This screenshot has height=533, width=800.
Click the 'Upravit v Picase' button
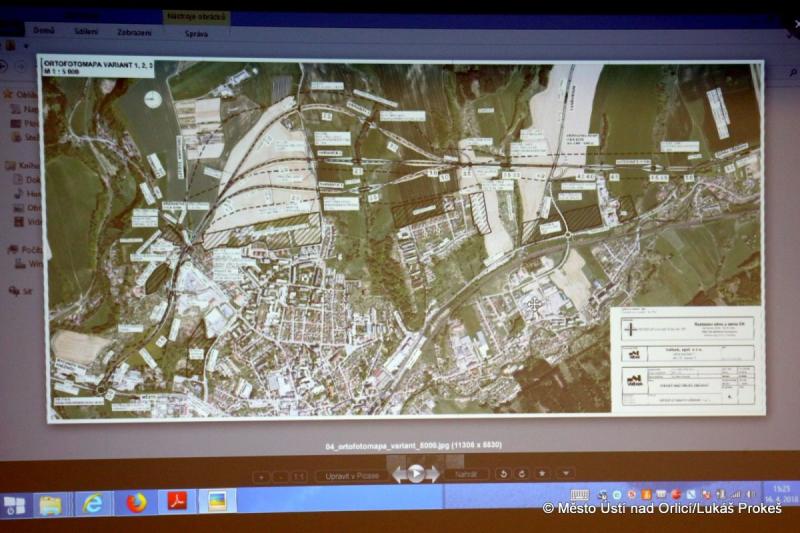(353, 476)
